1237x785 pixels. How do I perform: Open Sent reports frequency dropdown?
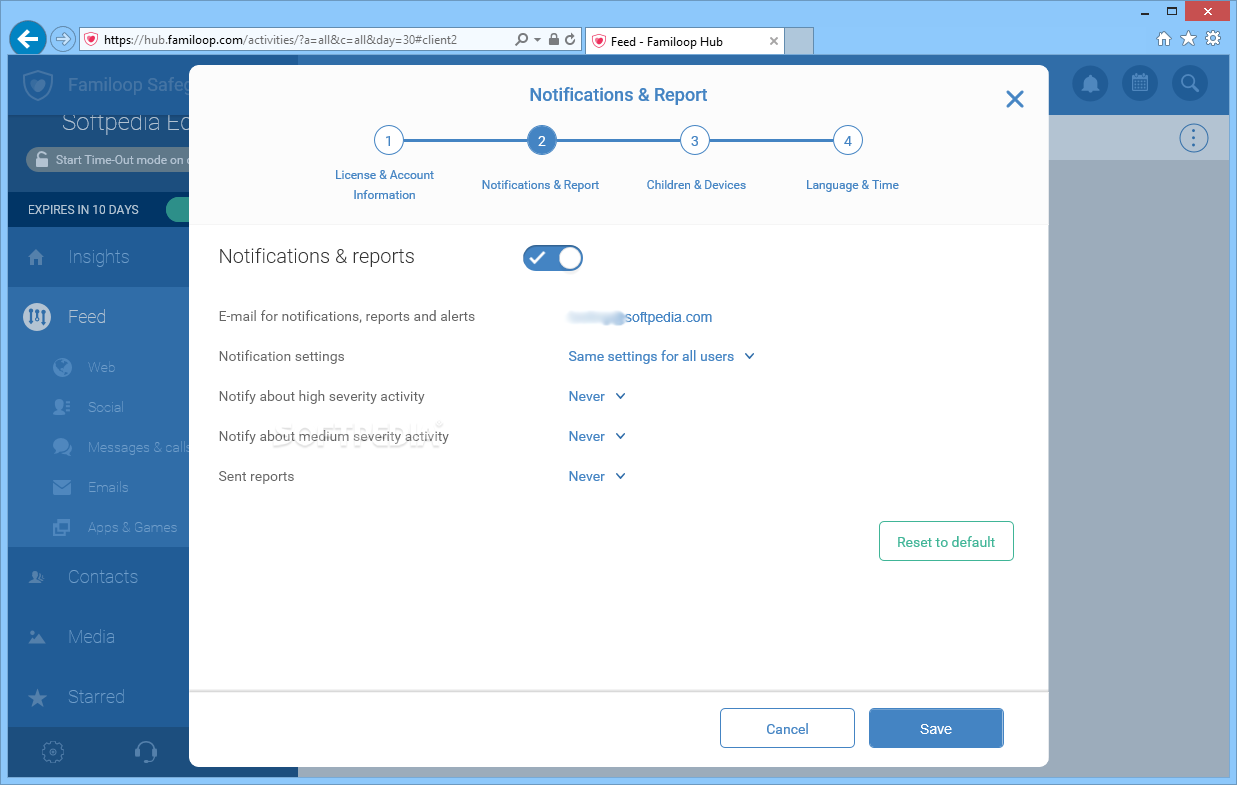pos(597,476)
